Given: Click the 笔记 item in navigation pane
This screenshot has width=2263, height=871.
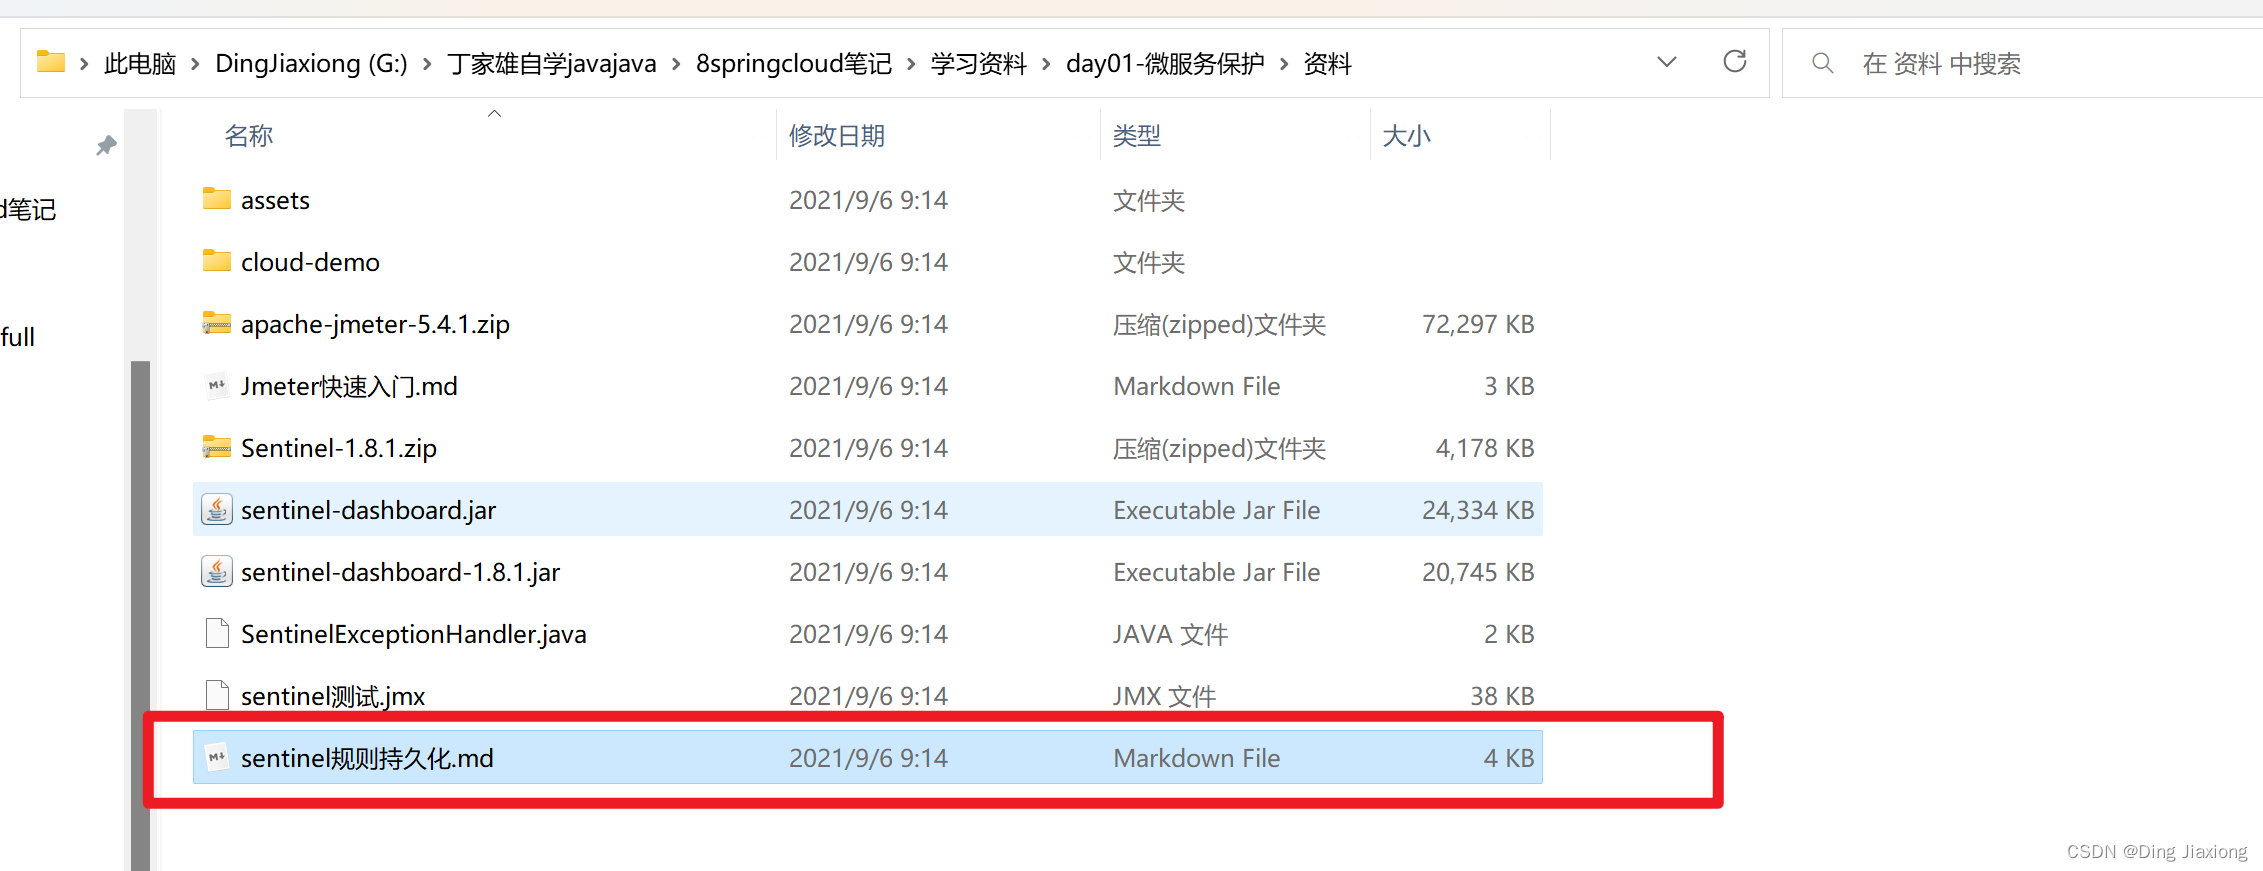Looking at the screenshot, I should (28, 209).
